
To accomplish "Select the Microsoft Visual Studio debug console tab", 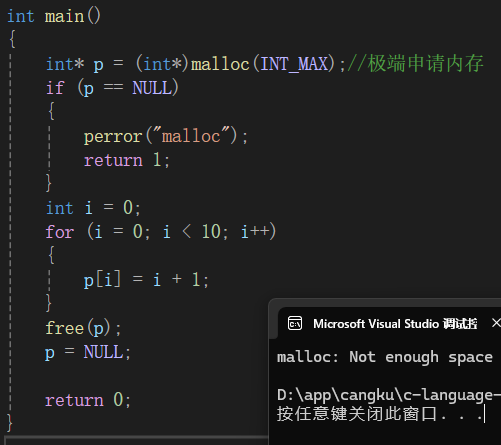I will click(x=389, y=323).
